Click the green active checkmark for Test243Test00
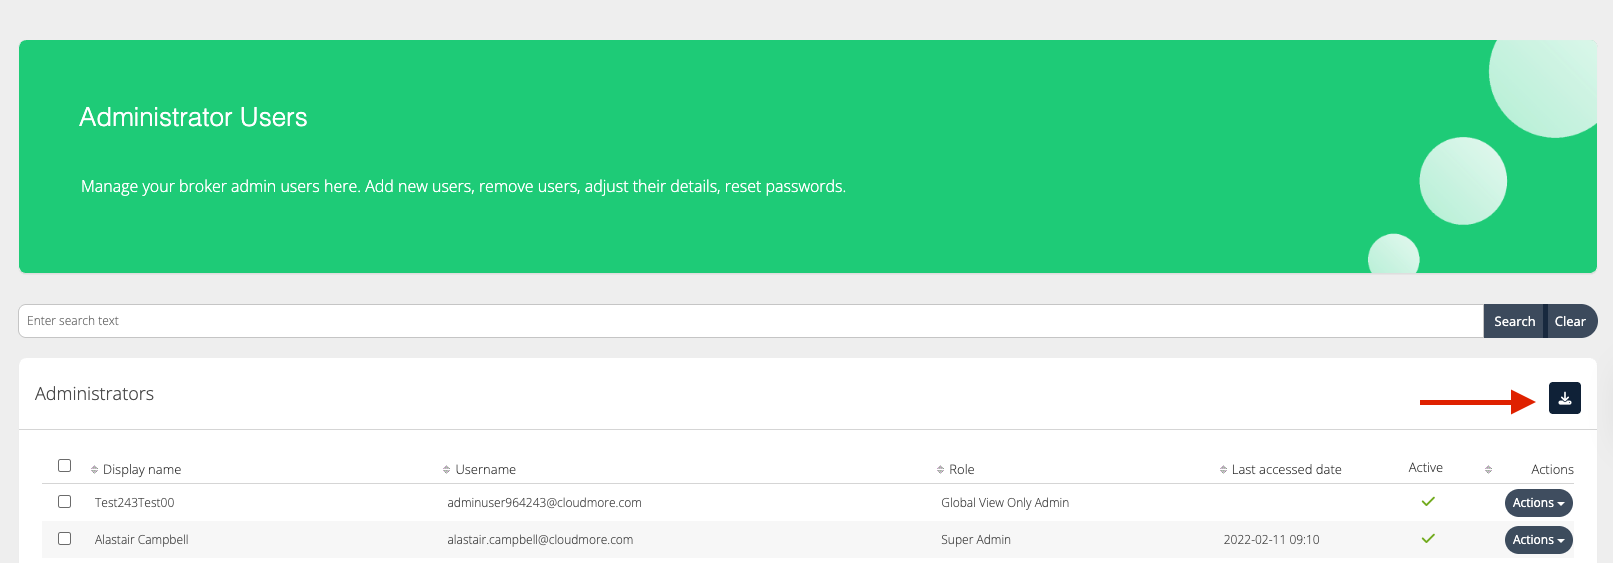 [1428, 502]
